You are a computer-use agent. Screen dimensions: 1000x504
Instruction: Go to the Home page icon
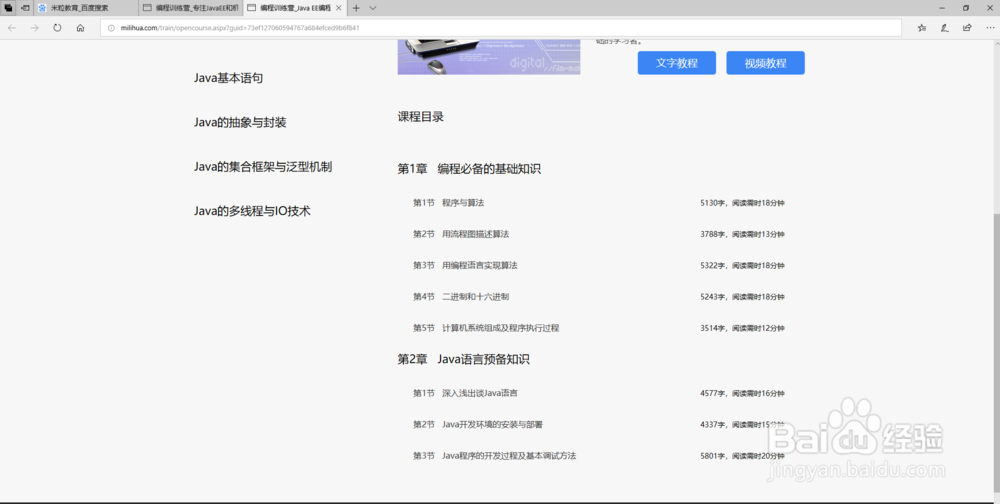80,28
